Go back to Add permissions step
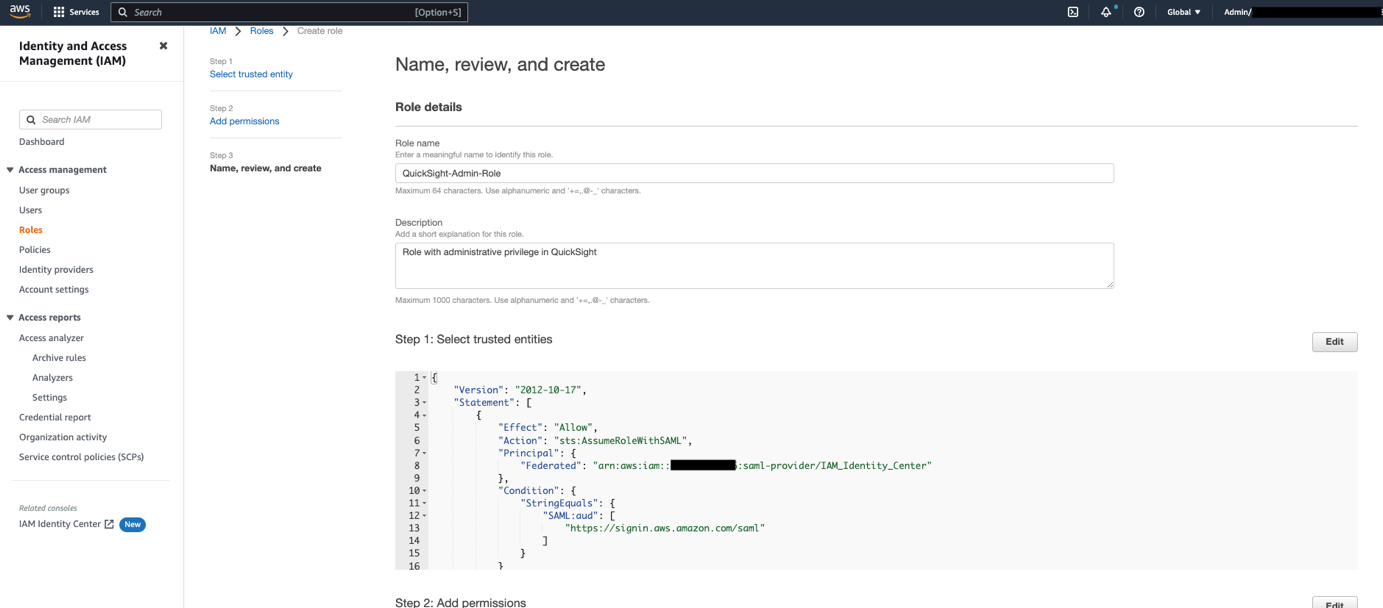This screenshot has height=608, width=1383. coord(244,121)
